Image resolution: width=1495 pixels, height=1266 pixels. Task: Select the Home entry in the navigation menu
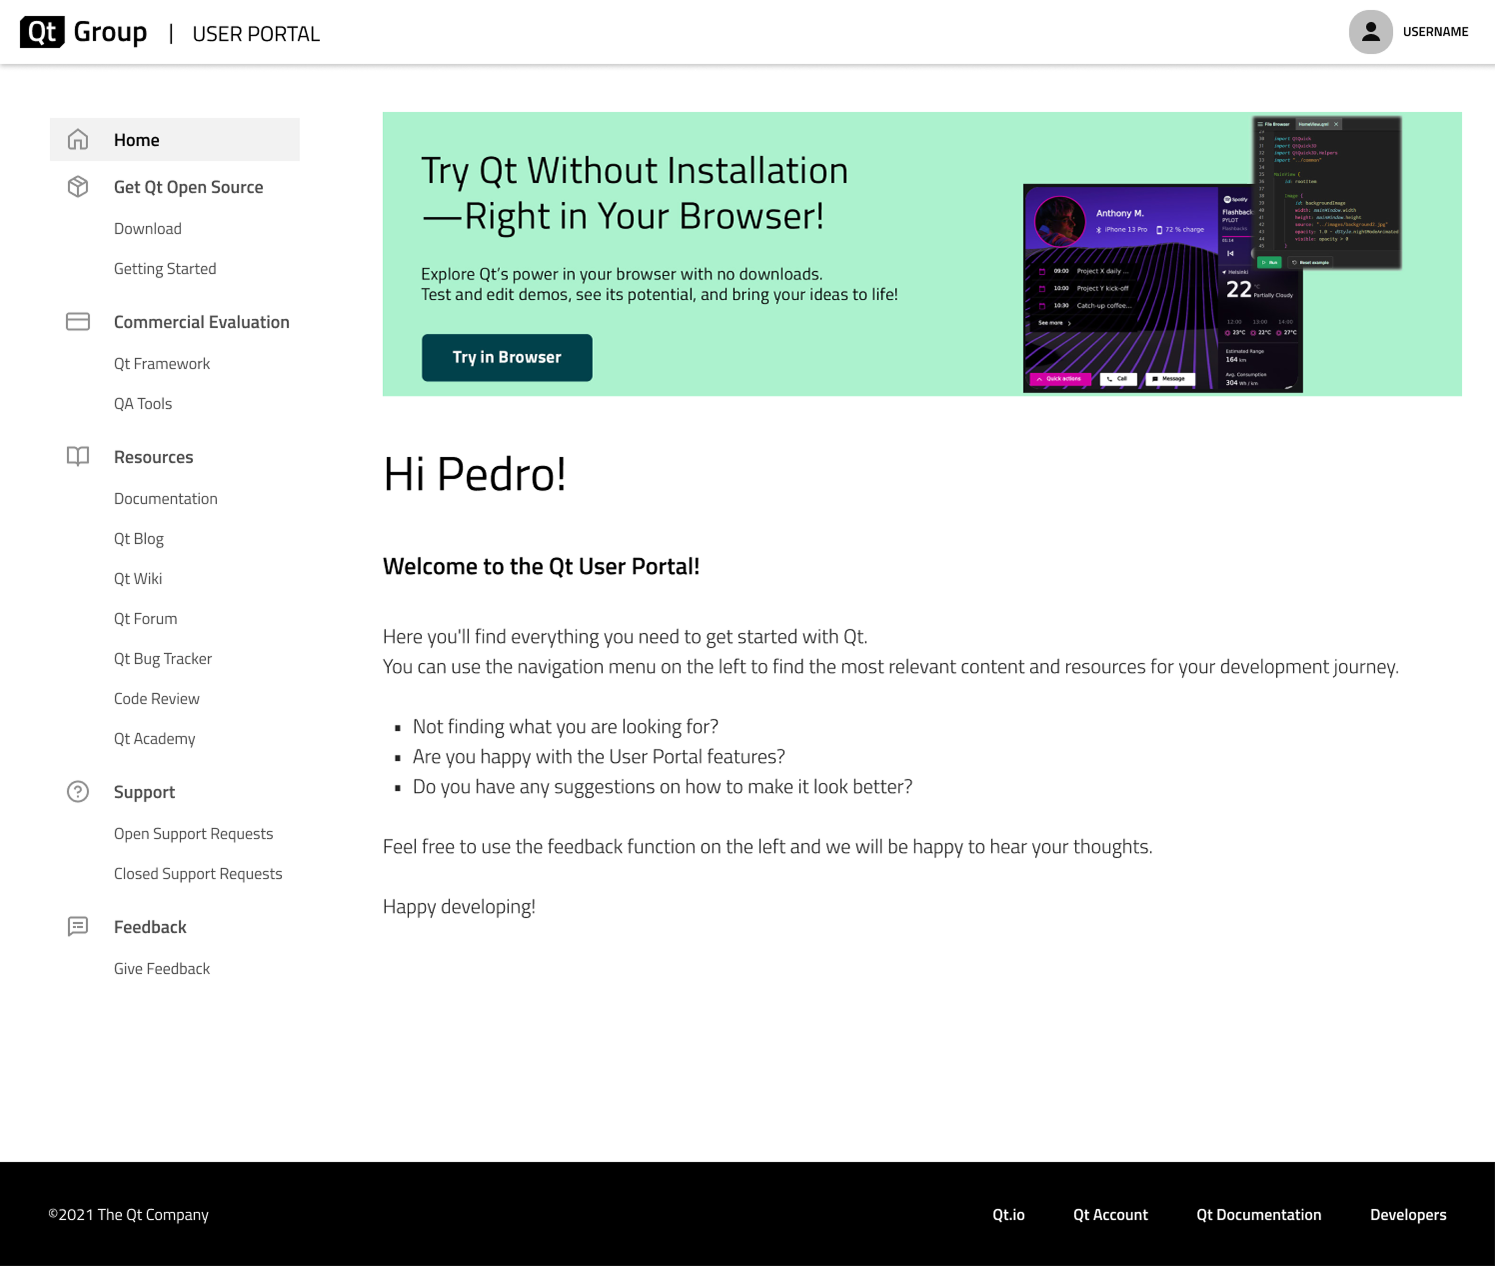coord(136,139)
